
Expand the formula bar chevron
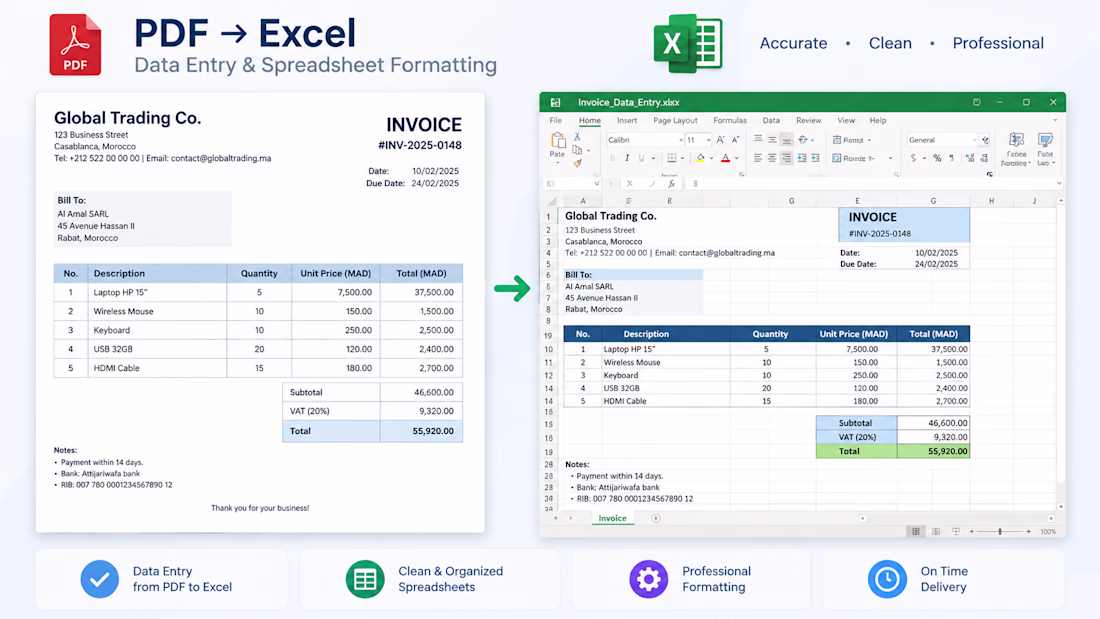pos(1059,183)
